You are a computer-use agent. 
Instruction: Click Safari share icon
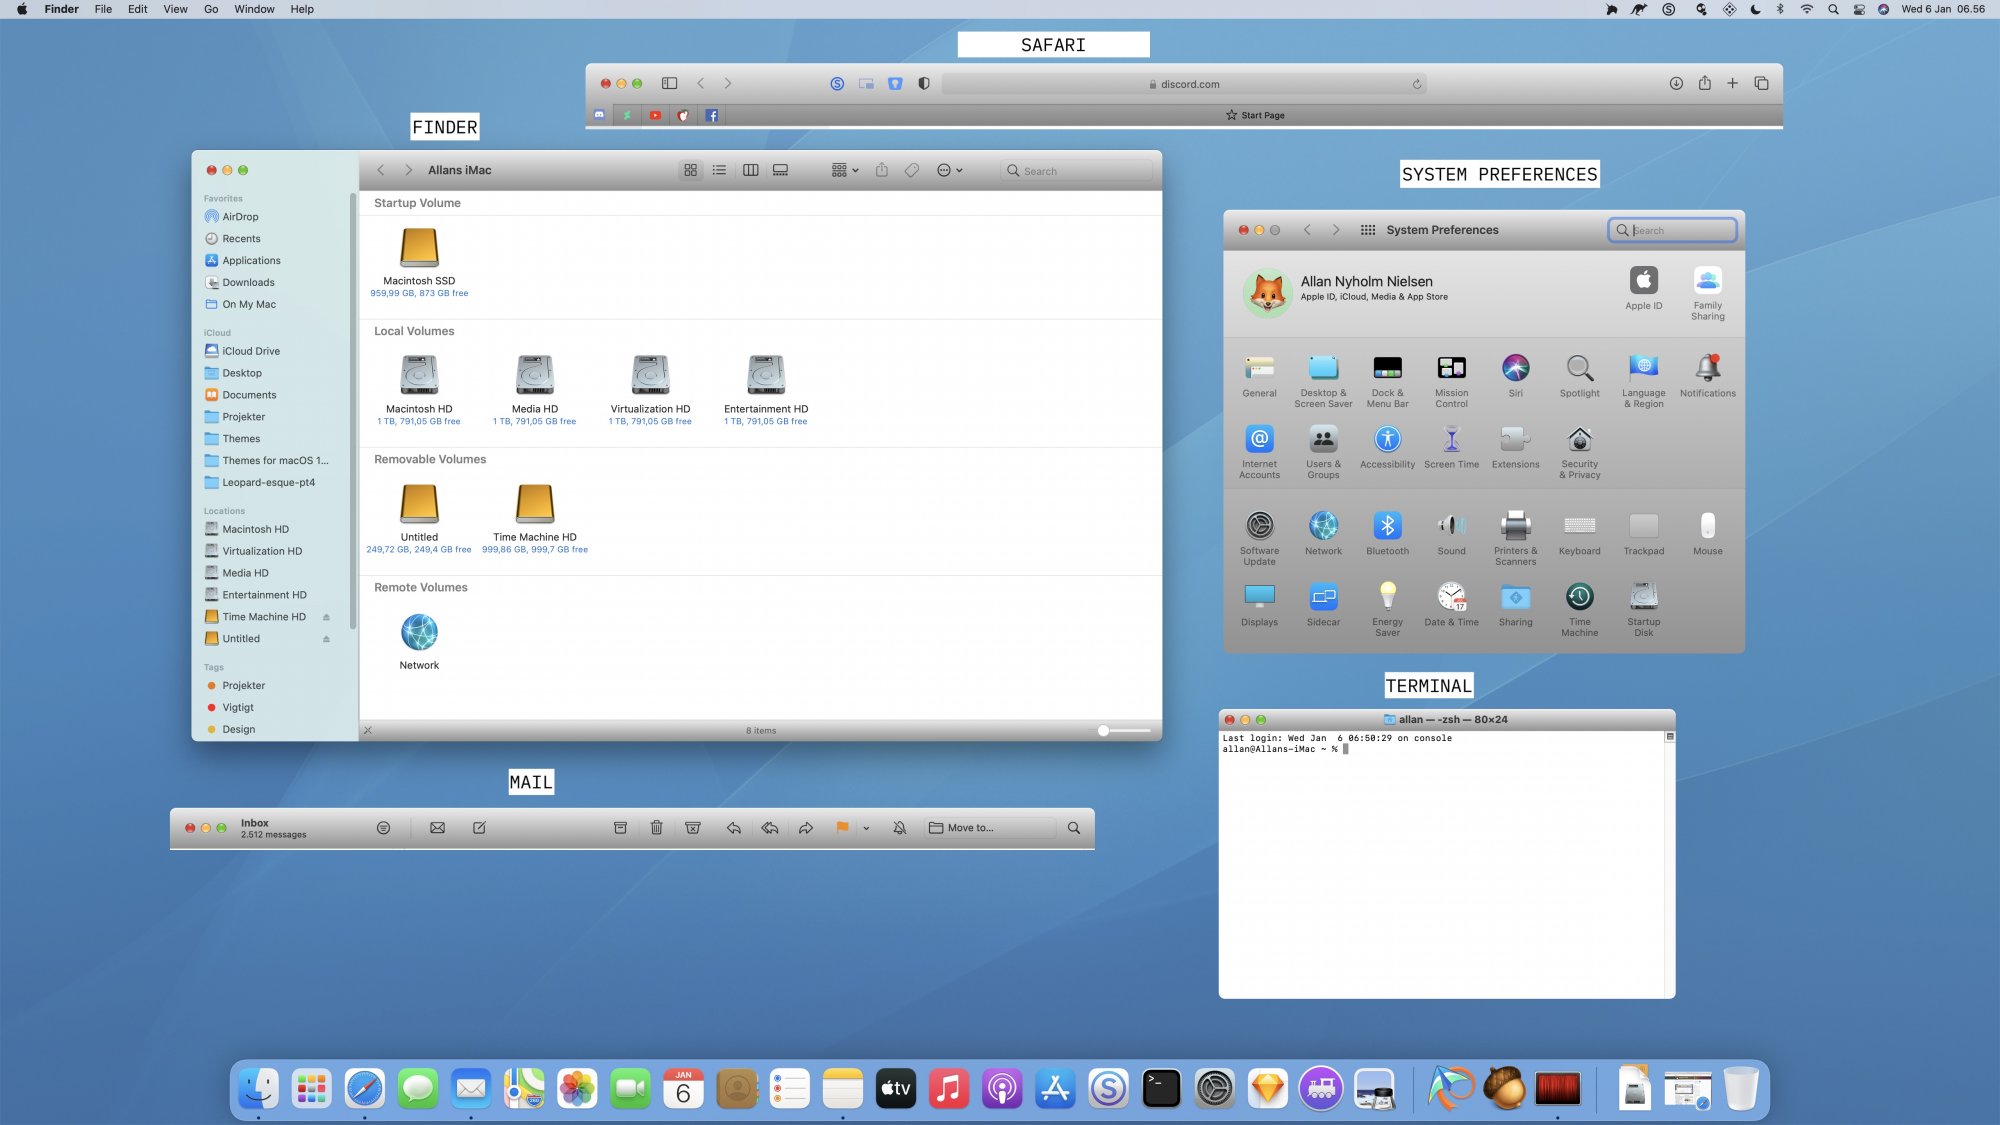coord(1704,84)
